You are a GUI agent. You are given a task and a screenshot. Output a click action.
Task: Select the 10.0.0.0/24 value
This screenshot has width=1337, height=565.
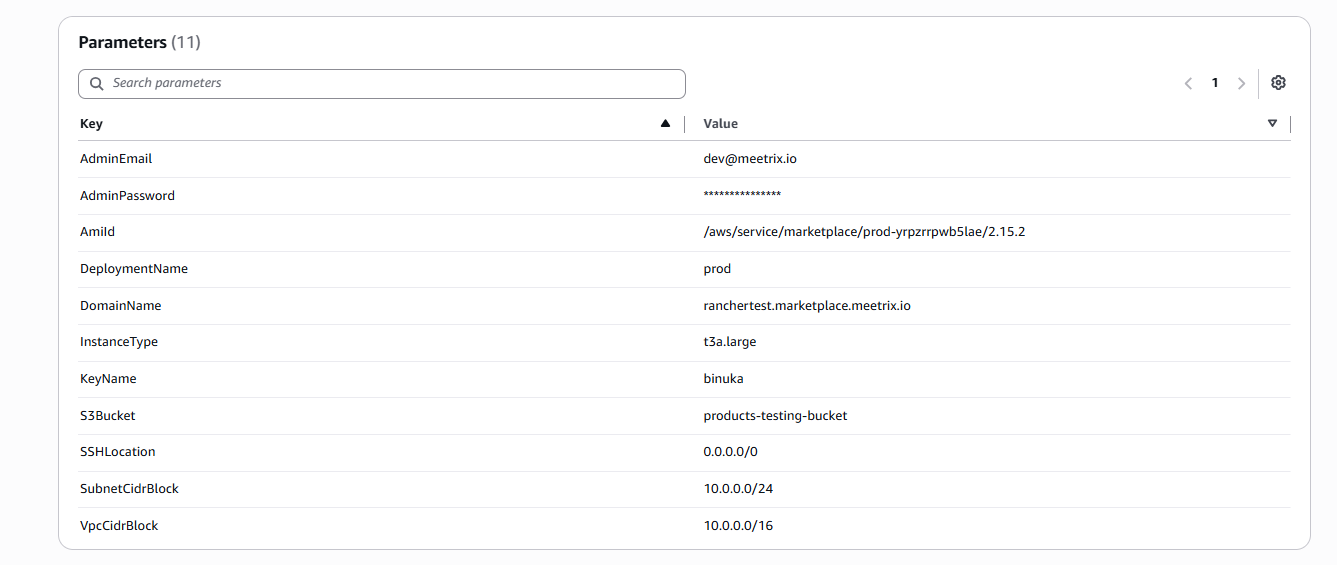point(738,489)
